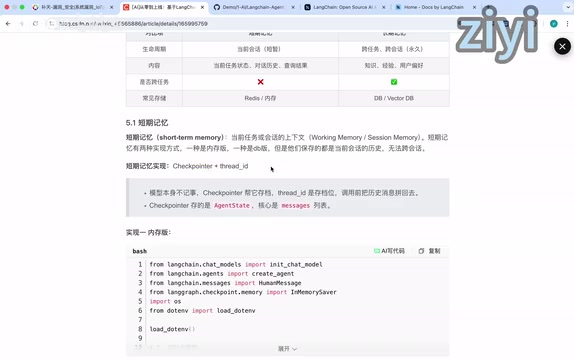Switch to Home - Docs by LangChain tab
This screenshot has height=360, width=574.
coord(436,7)
